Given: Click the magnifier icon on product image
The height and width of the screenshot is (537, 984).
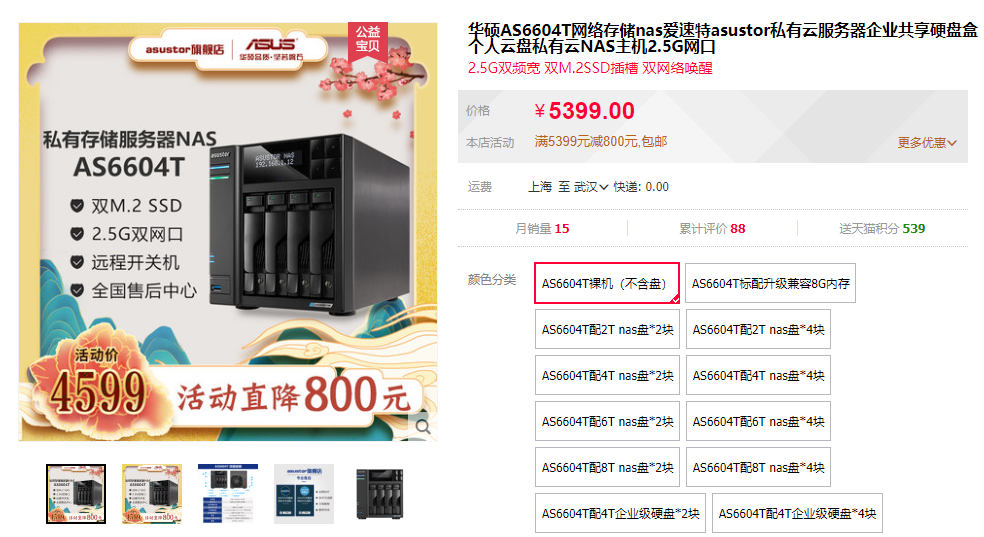Looking at the screenshot, I should [x=423, y=427].
